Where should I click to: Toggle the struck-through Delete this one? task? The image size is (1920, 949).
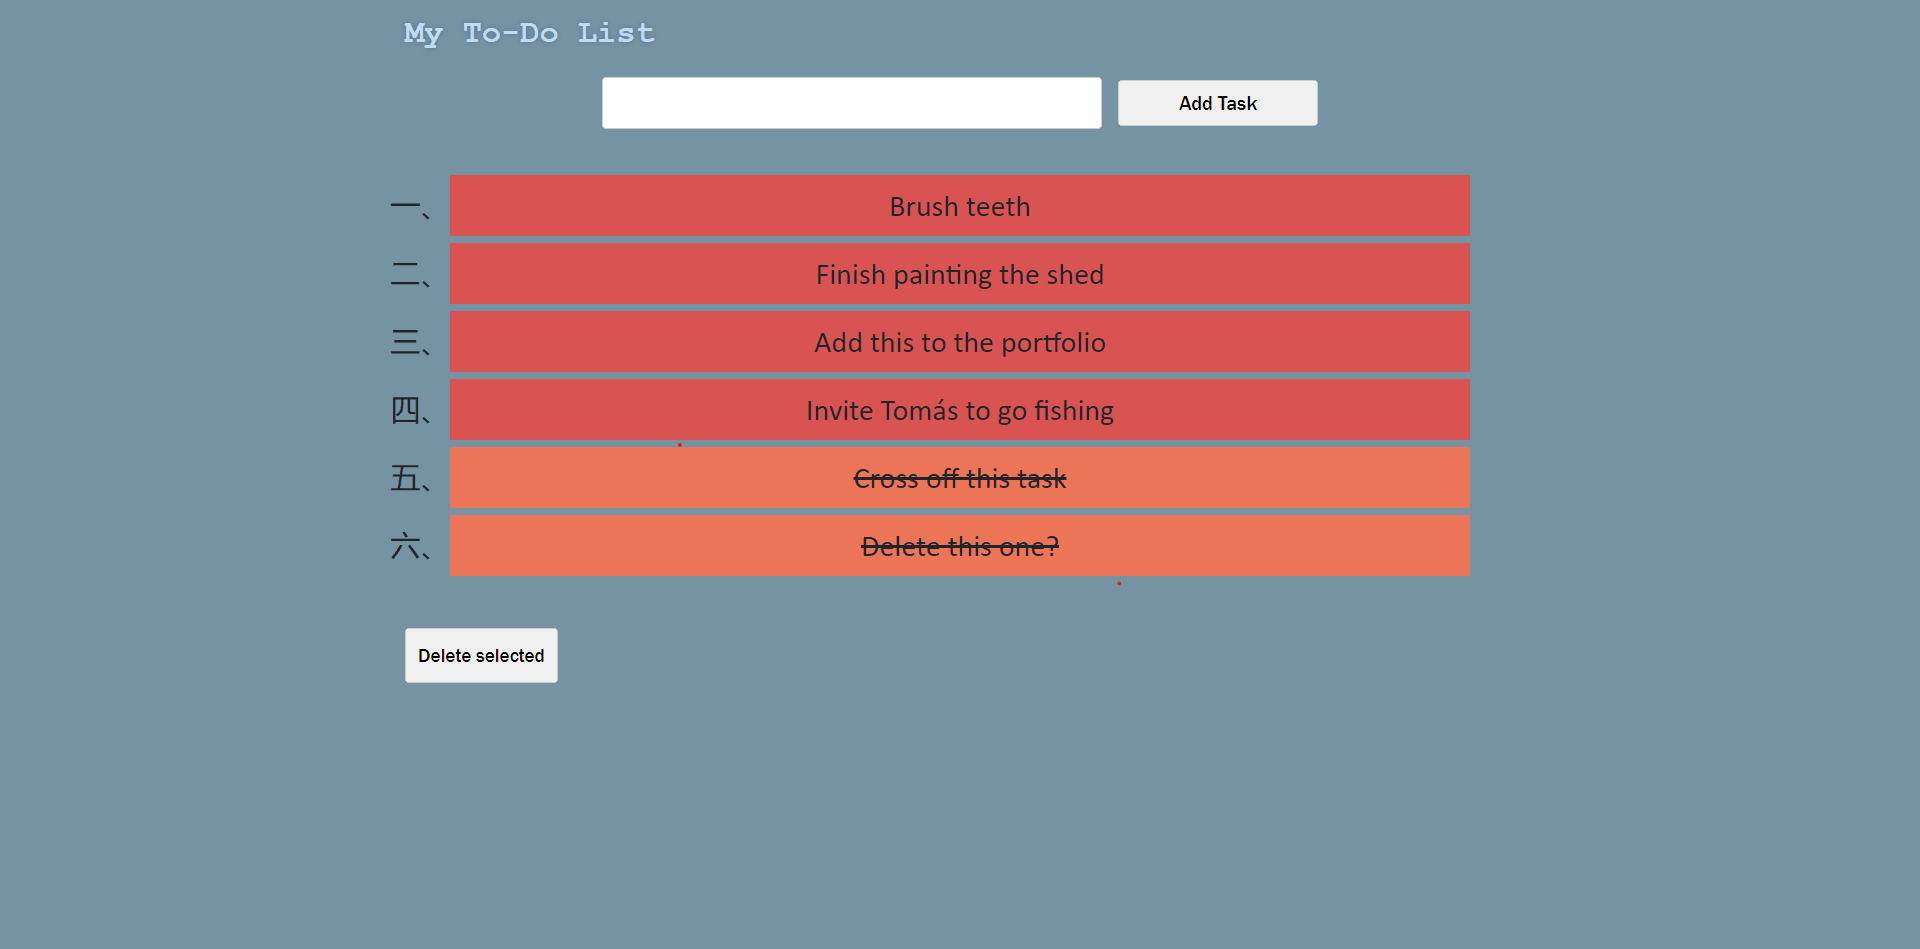pyautogui.click(x=959, y=546)
